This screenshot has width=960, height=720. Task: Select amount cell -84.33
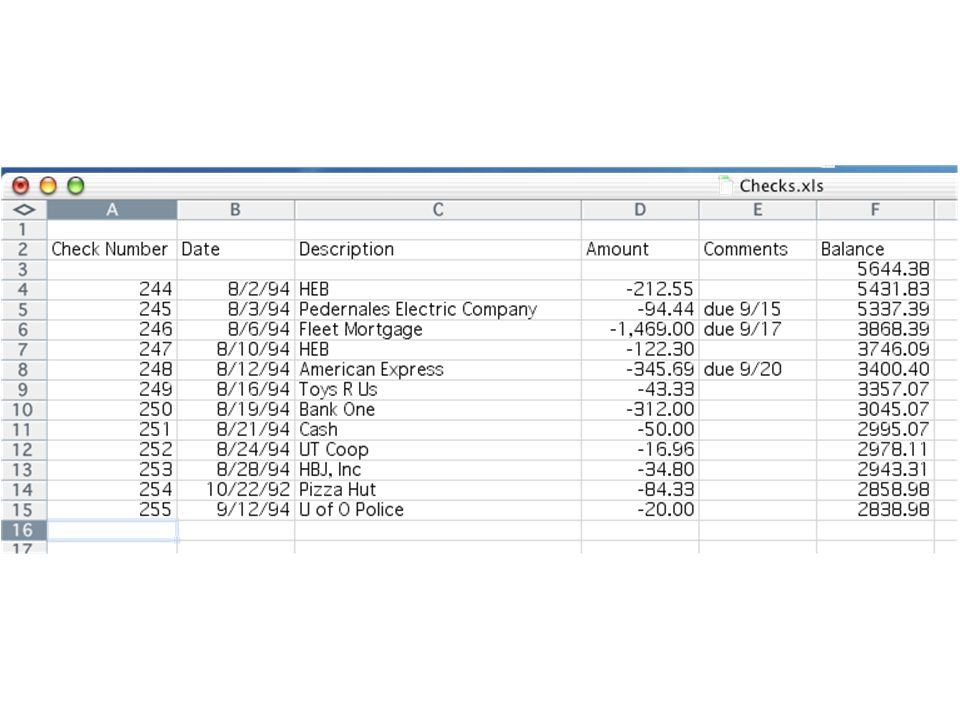click(x=640, y=490)
